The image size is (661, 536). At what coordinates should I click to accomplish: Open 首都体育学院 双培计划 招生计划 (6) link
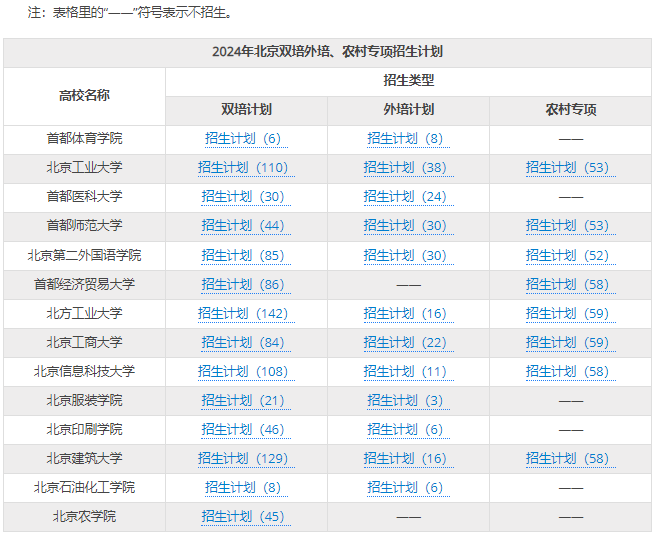pyautogui.click(x=246, y=139)
